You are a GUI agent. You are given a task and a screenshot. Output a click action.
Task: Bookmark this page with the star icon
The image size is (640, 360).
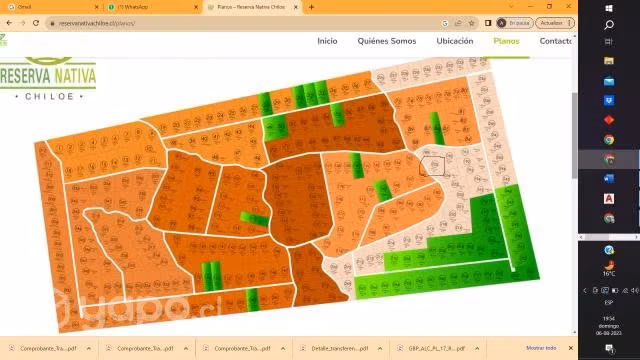472,24
